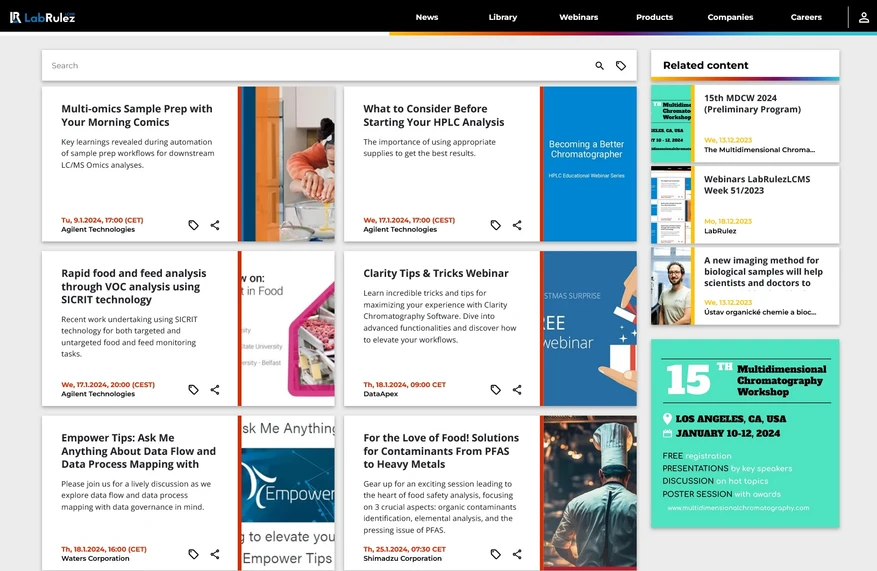Open Empower Tips: Ask Me Anything title
This screenshot has width=877, height=571.
(x=138, y=451)
